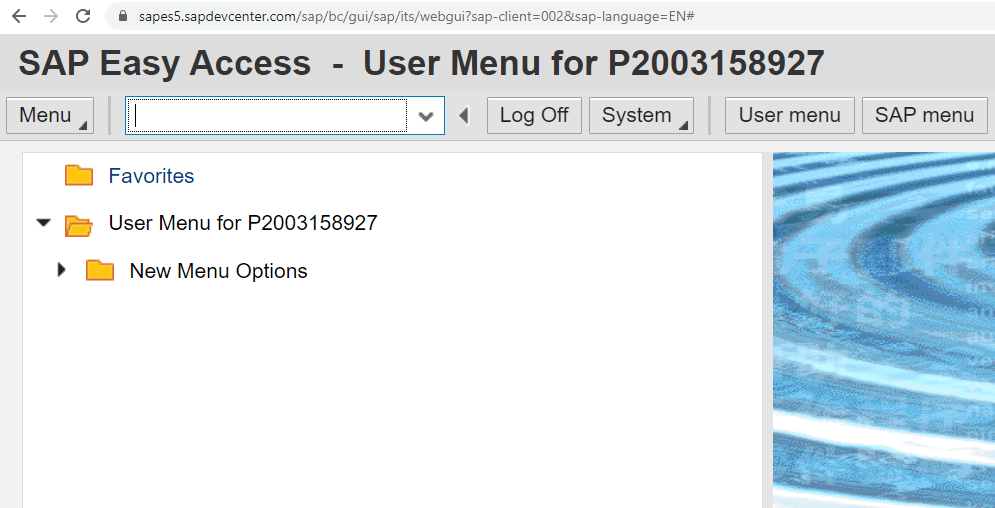995x508 pixels.
Task: Click the New Menu Options folder icon
Action: point(100,271)
